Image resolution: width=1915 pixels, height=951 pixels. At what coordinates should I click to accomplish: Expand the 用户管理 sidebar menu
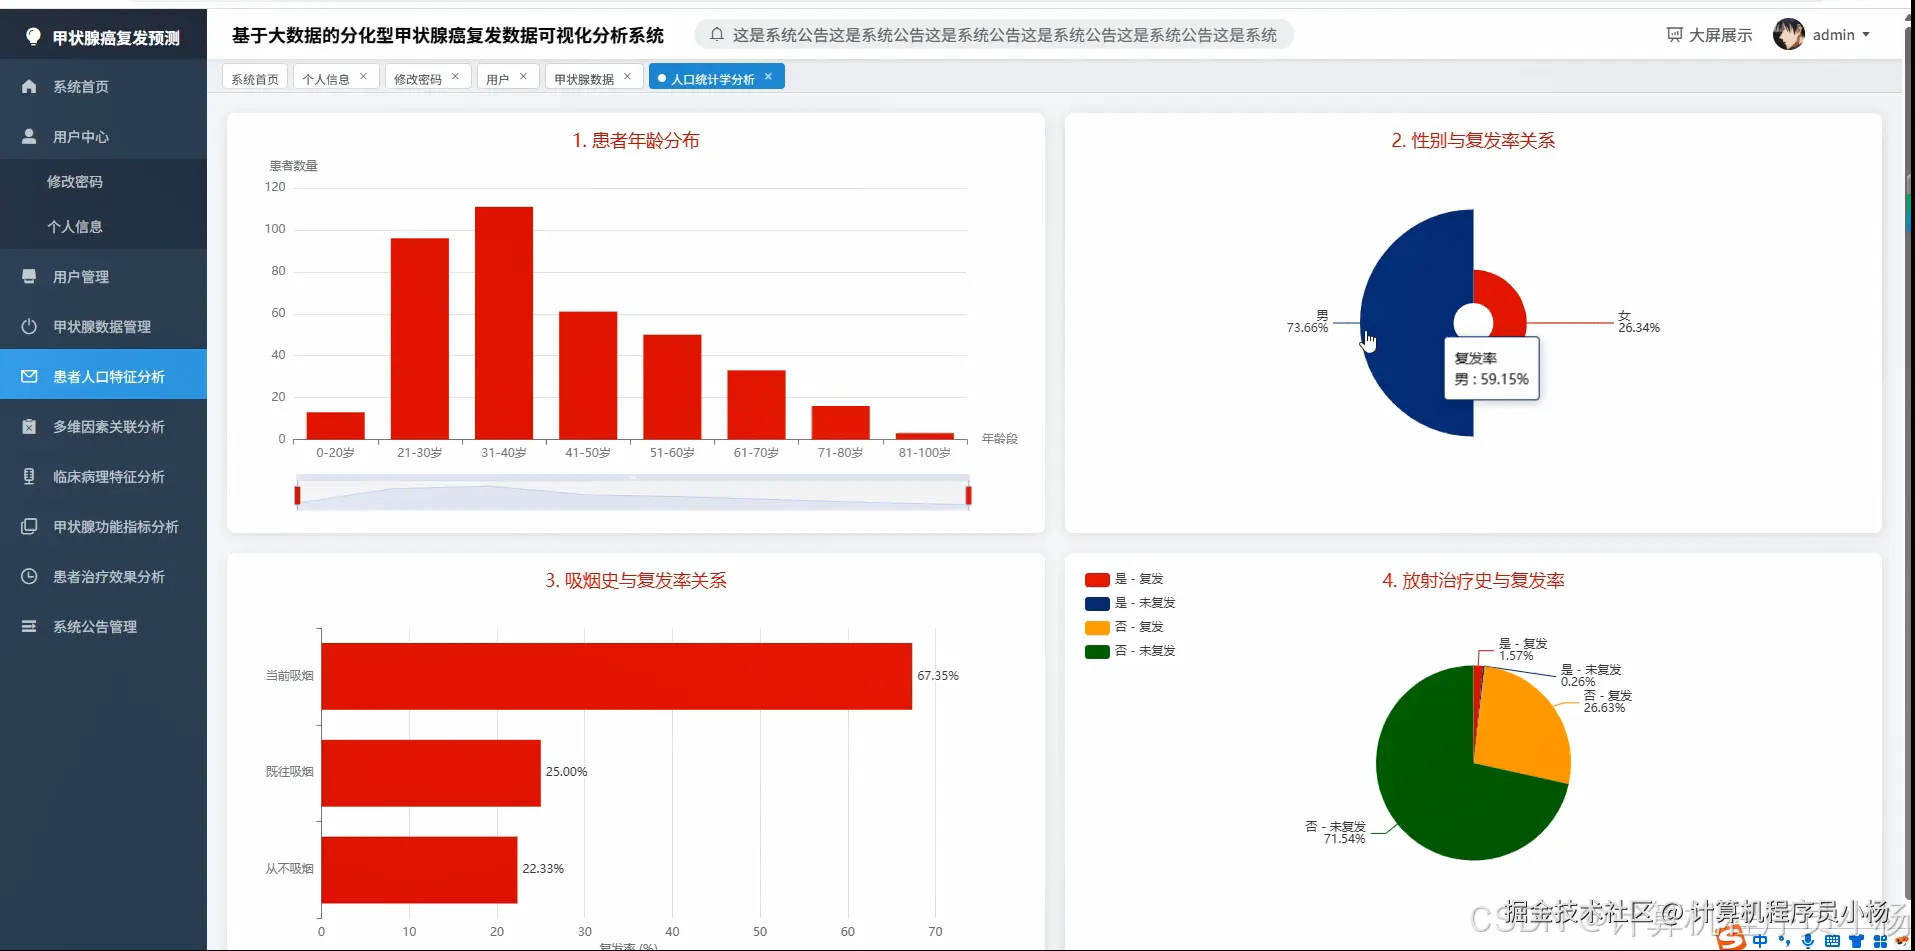tap(103, 277)
